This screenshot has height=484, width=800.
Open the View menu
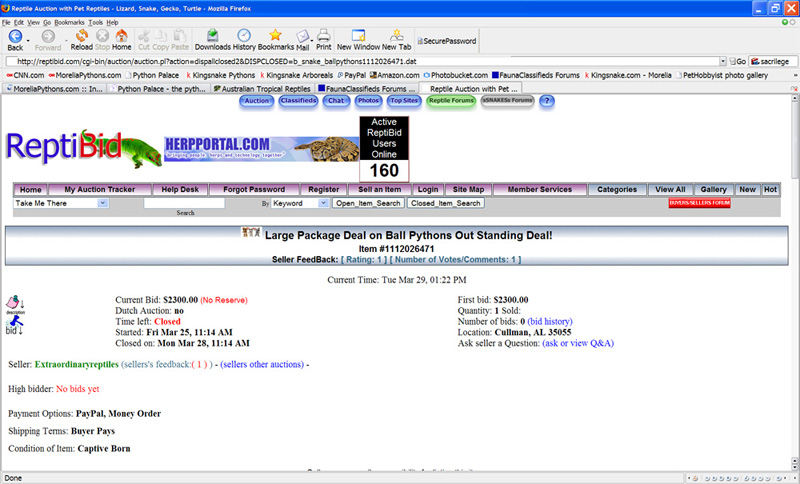click(x=33, y=22)
